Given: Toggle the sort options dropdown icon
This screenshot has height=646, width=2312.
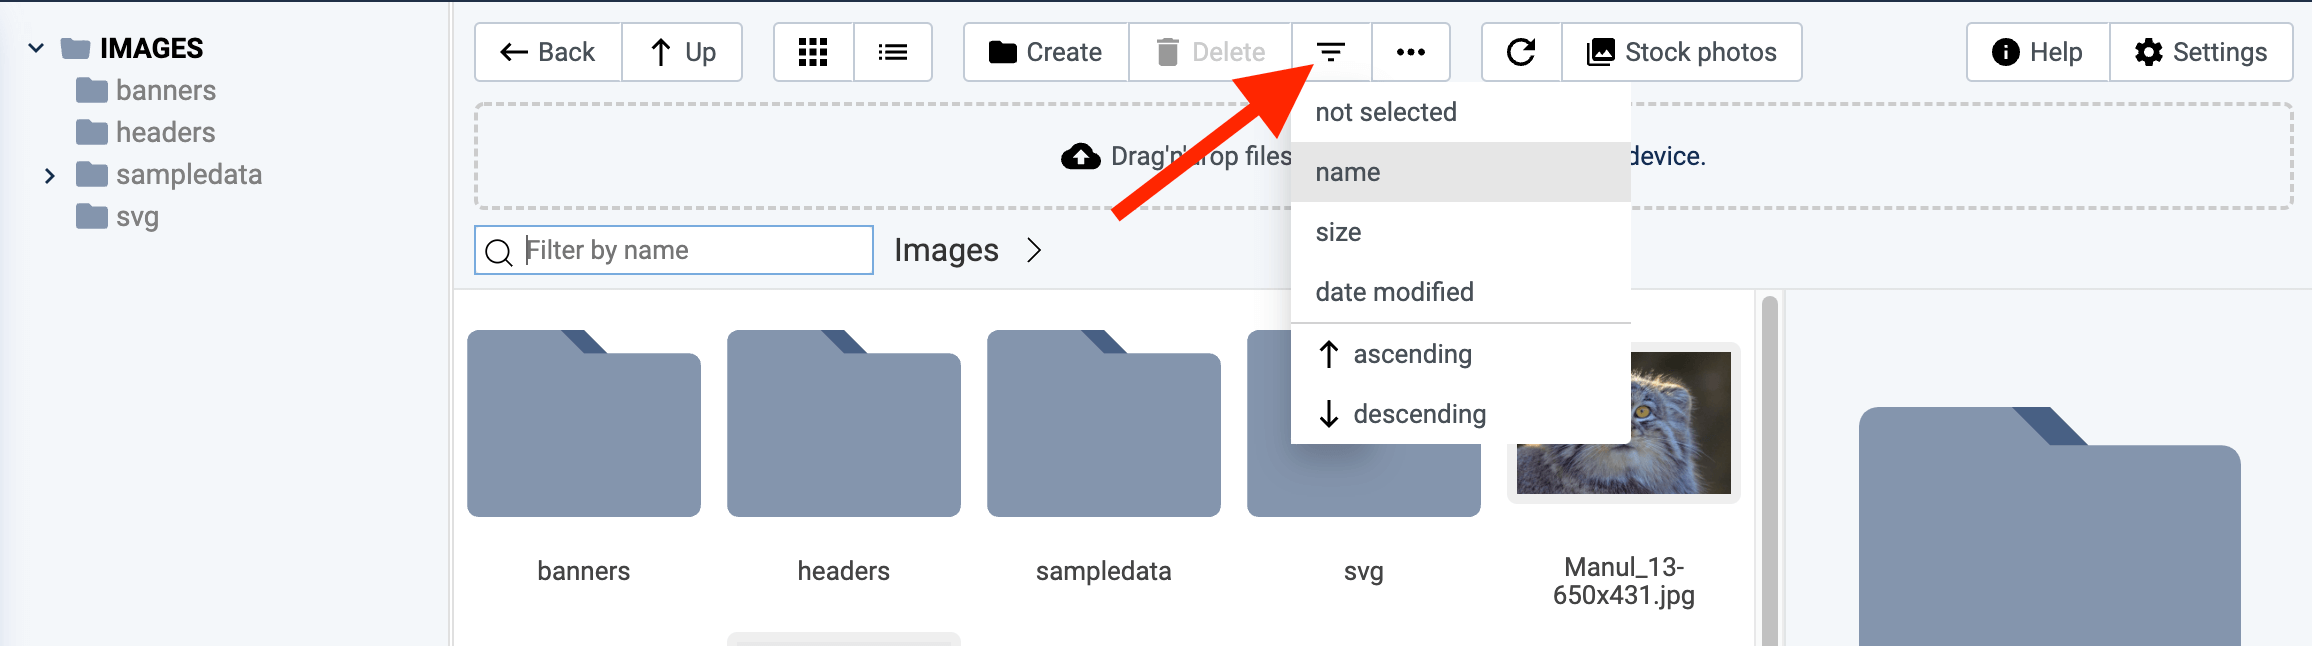Looking at the screenshot, I should coord(1331,52).
